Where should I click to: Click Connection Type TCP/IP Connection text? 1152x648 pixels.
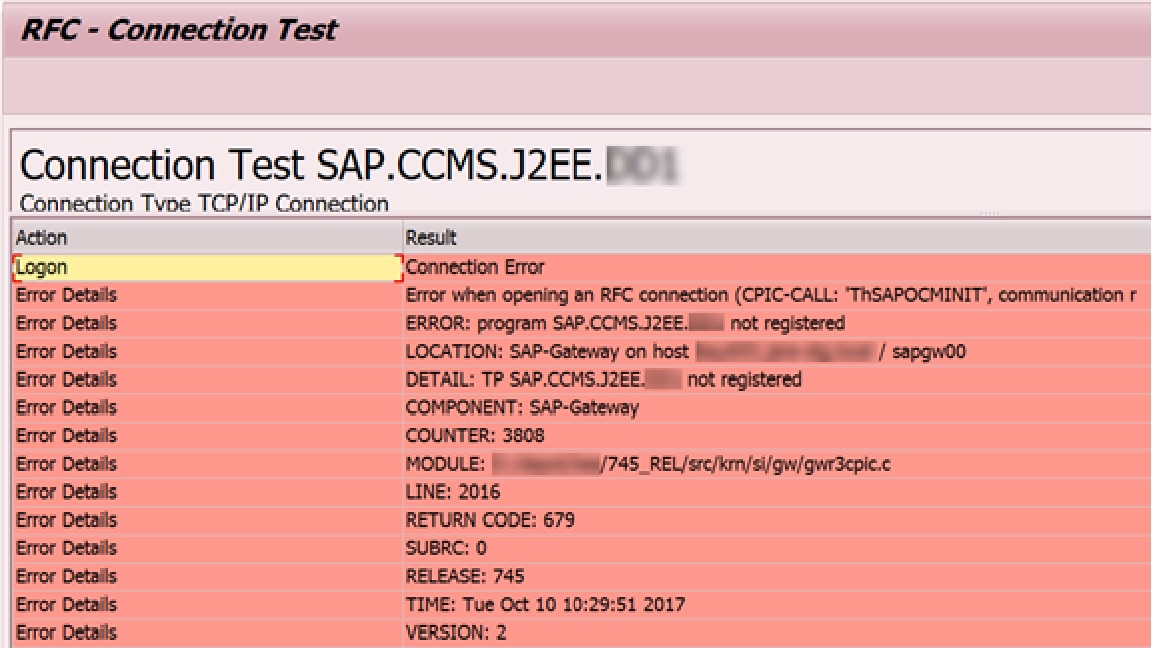pos(204,204)
